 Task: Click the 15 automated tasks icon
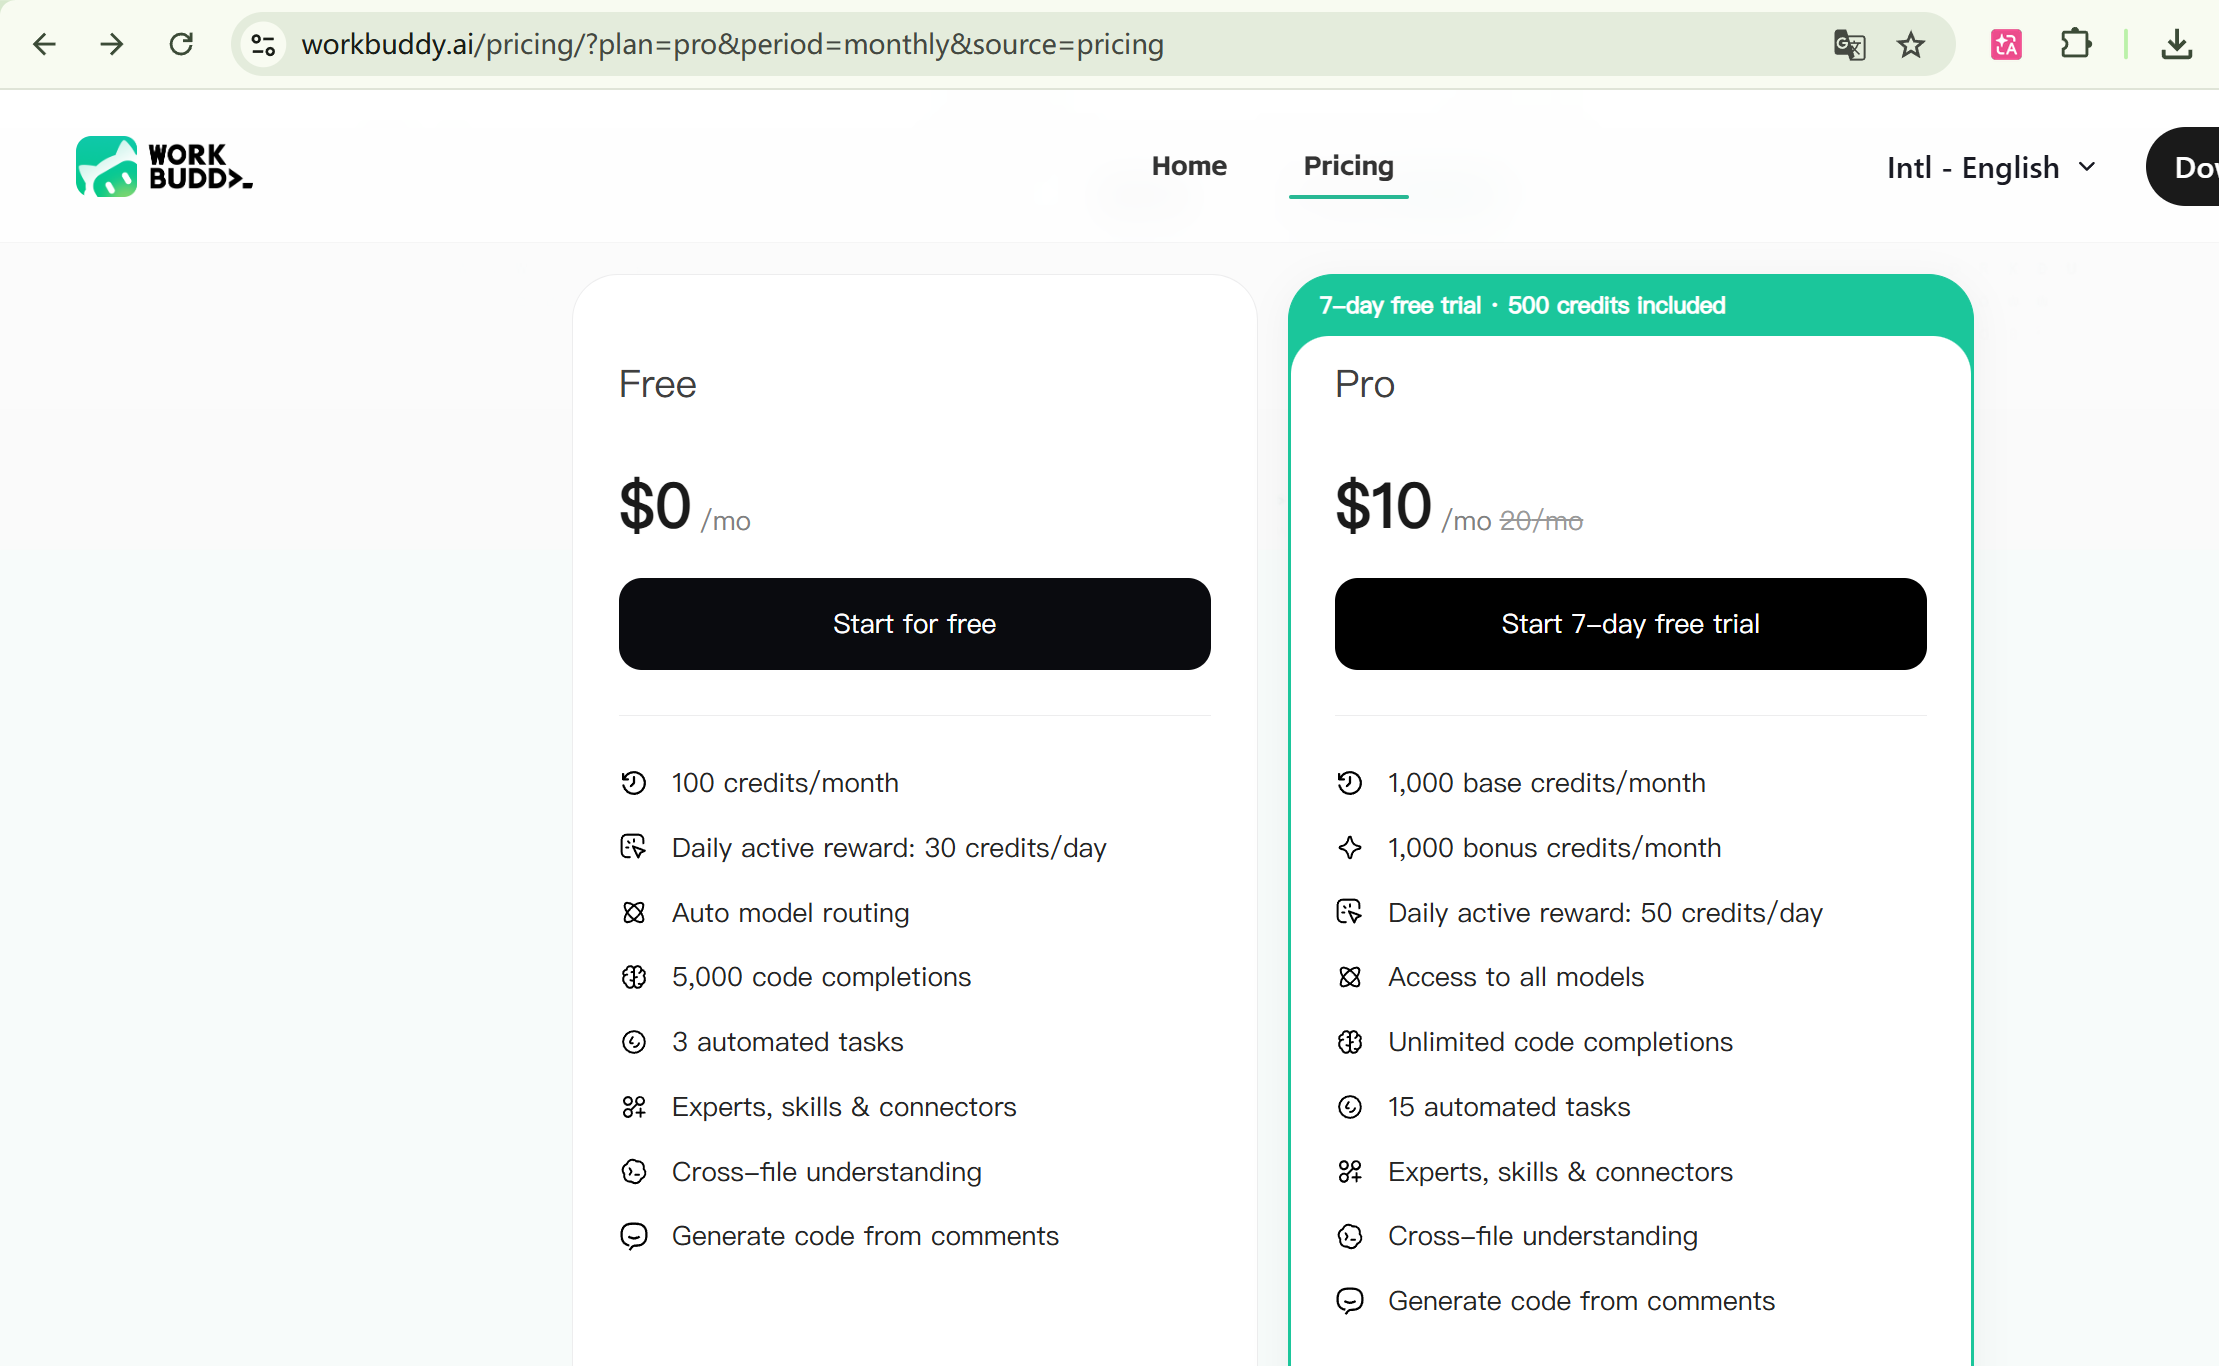tap(1350, 1107)
